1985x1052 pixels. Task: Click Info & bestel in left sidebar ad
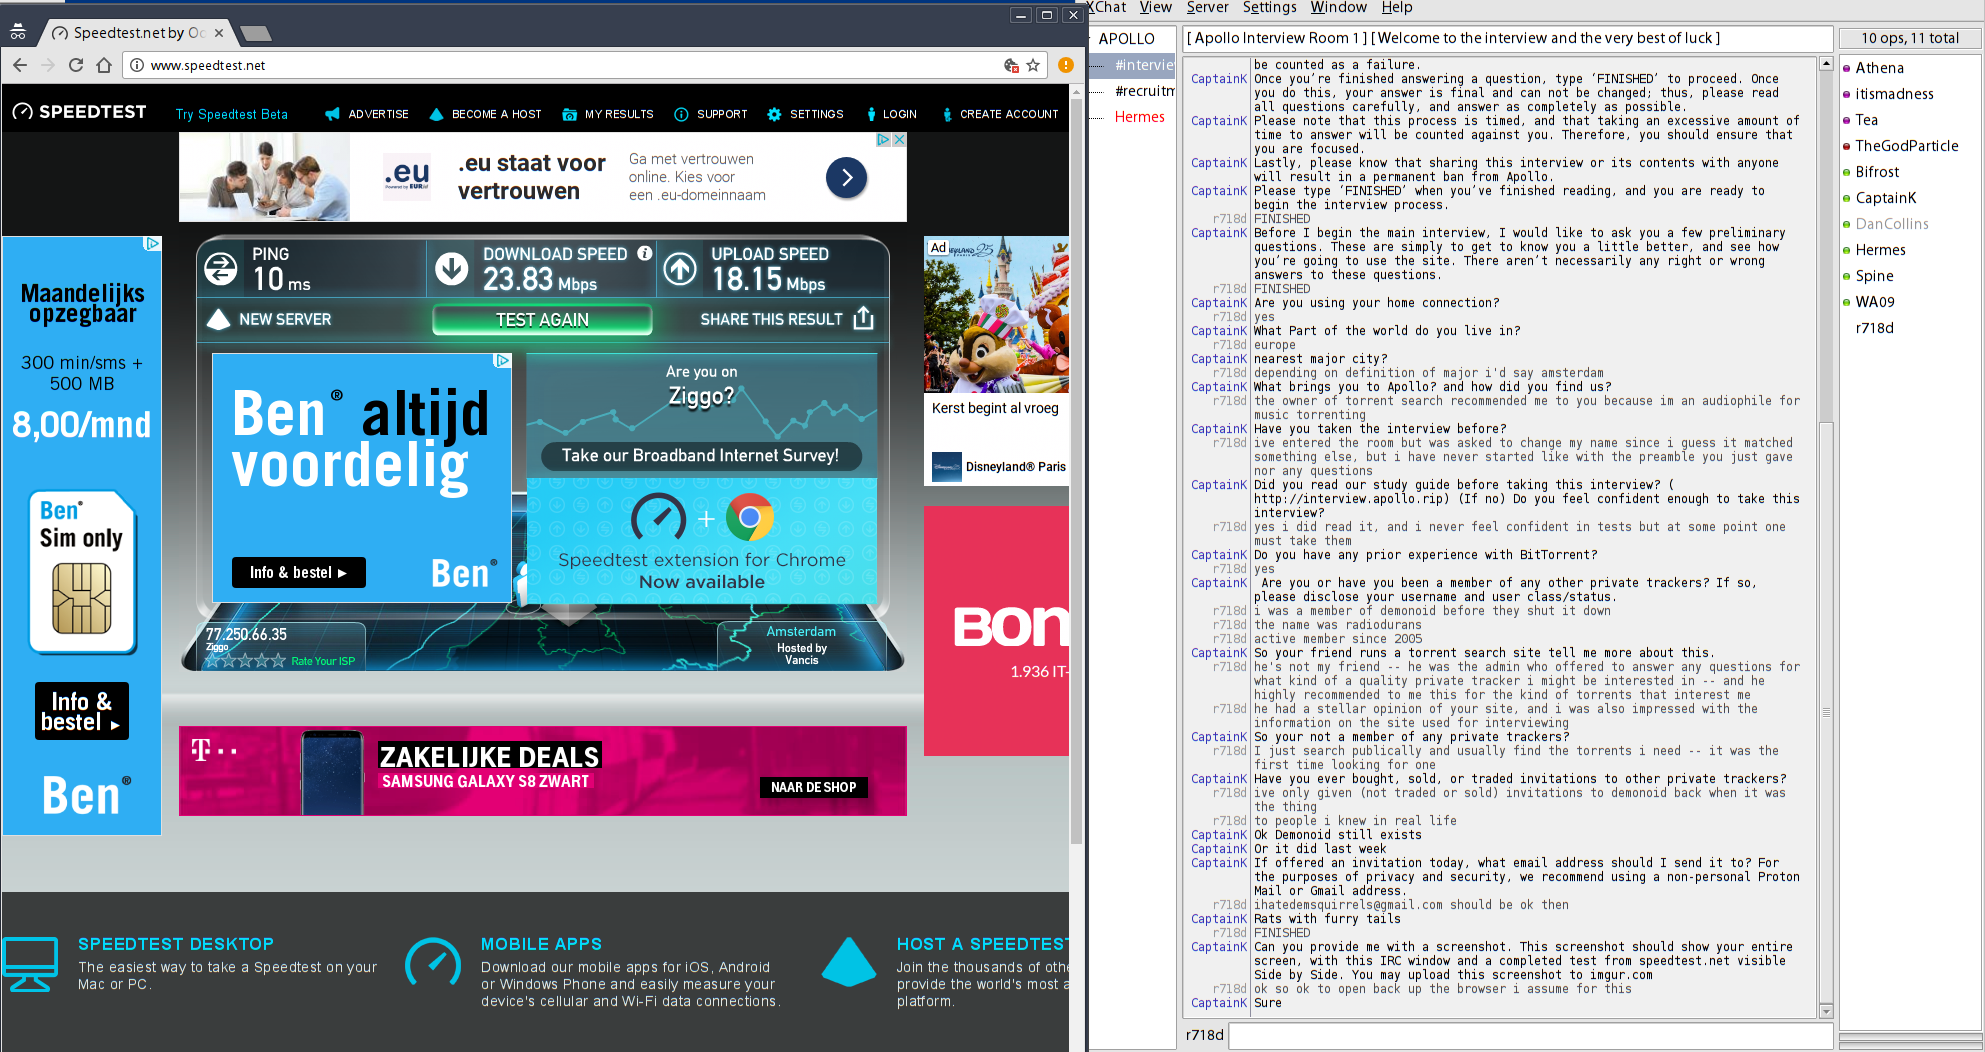click(x=82, y=711)
